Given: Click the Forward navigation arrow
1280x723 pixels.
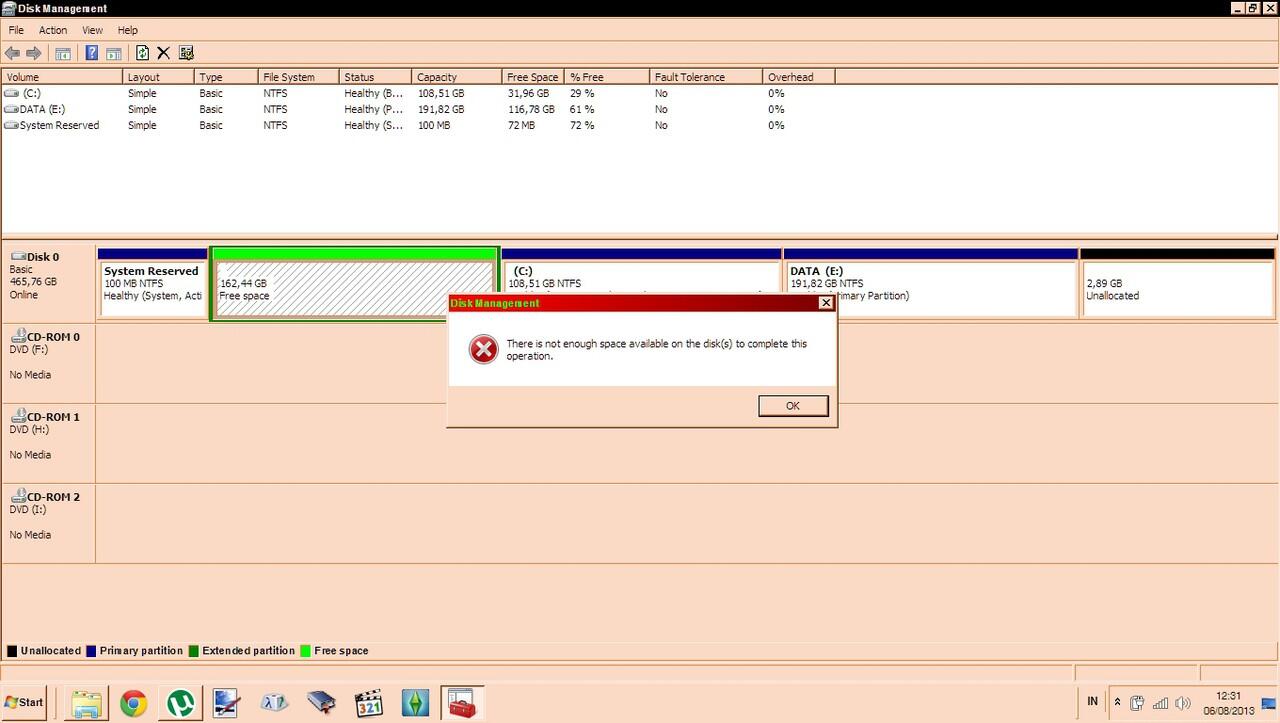Looking at the screenshot, I should point(33,52).
